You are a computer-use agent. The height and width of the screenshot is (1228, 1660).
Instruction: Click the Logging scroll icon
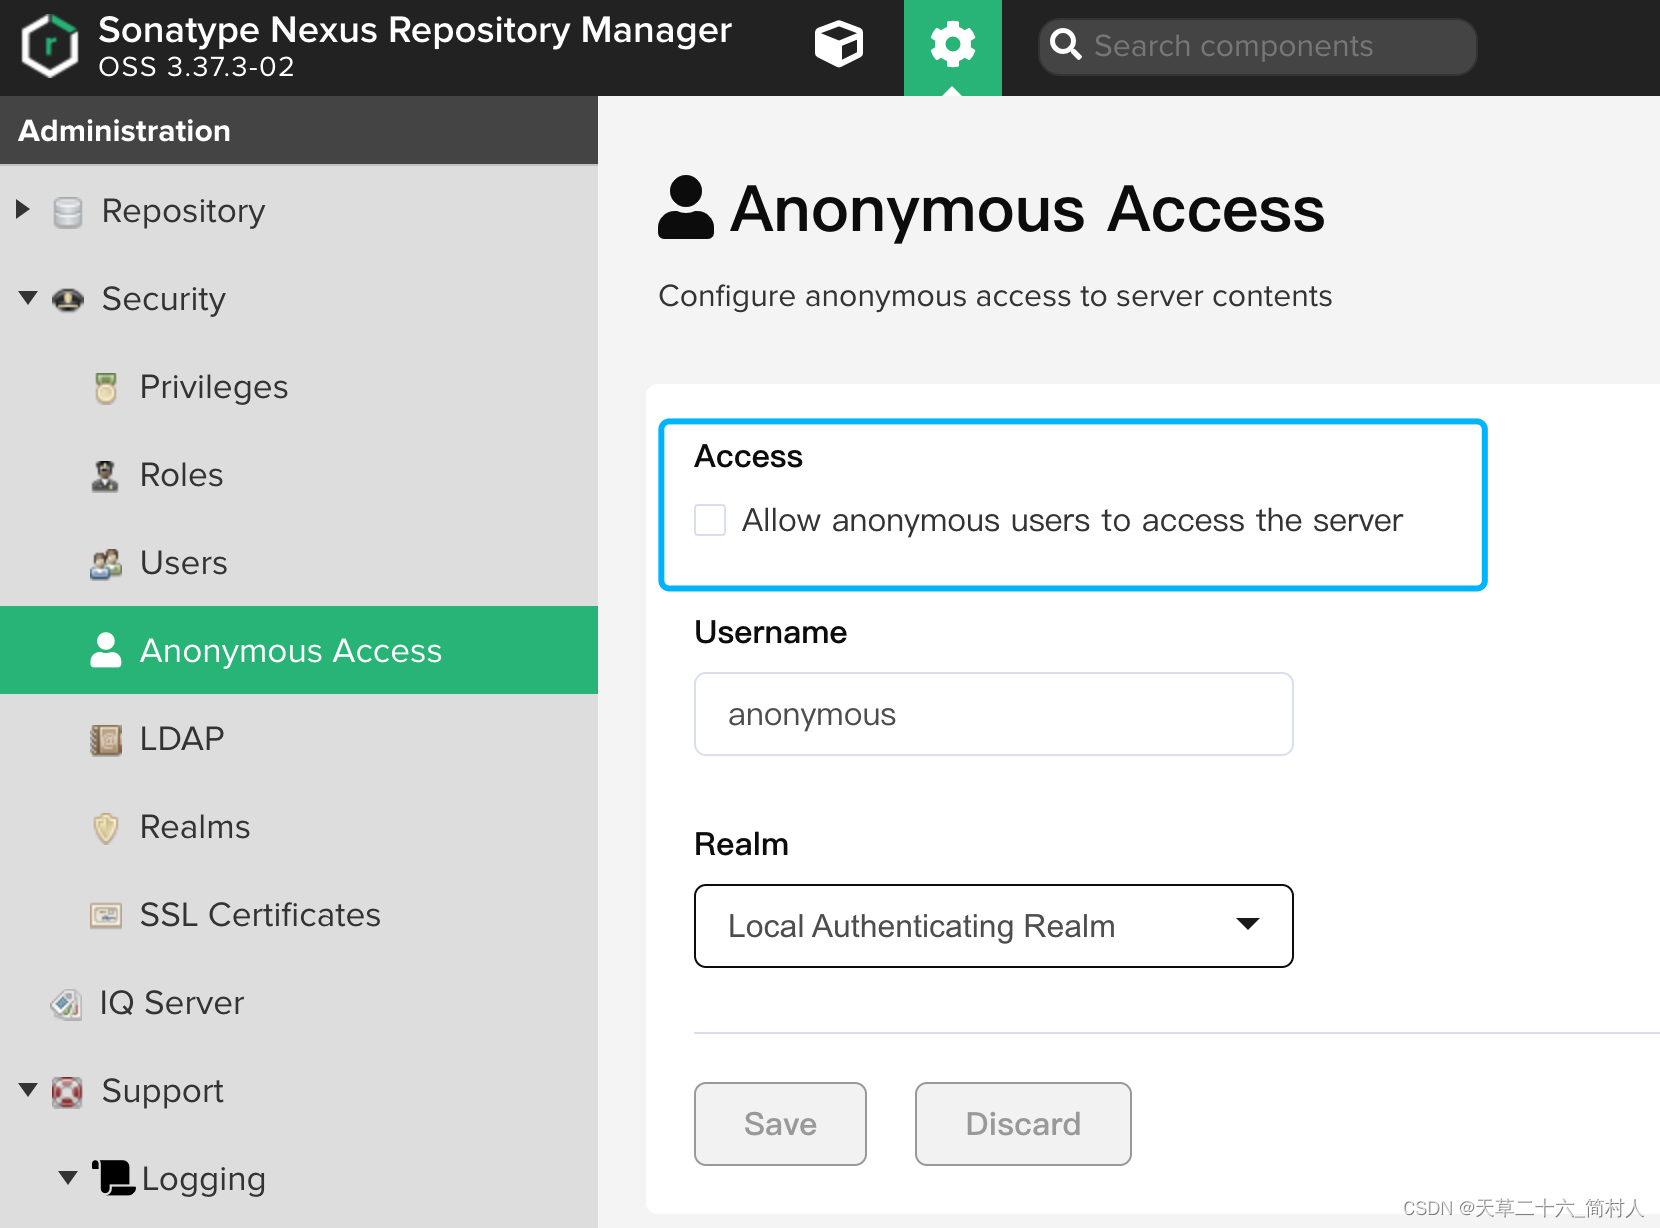(114, 1178)
